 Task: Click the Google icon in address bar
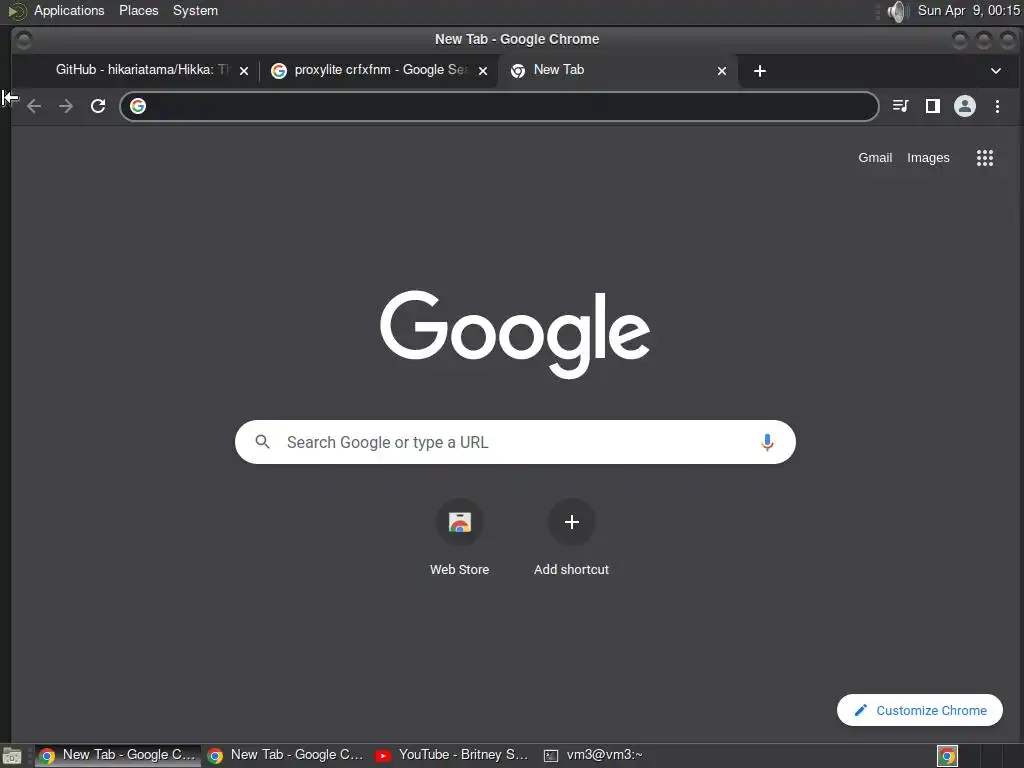(138, 106)
